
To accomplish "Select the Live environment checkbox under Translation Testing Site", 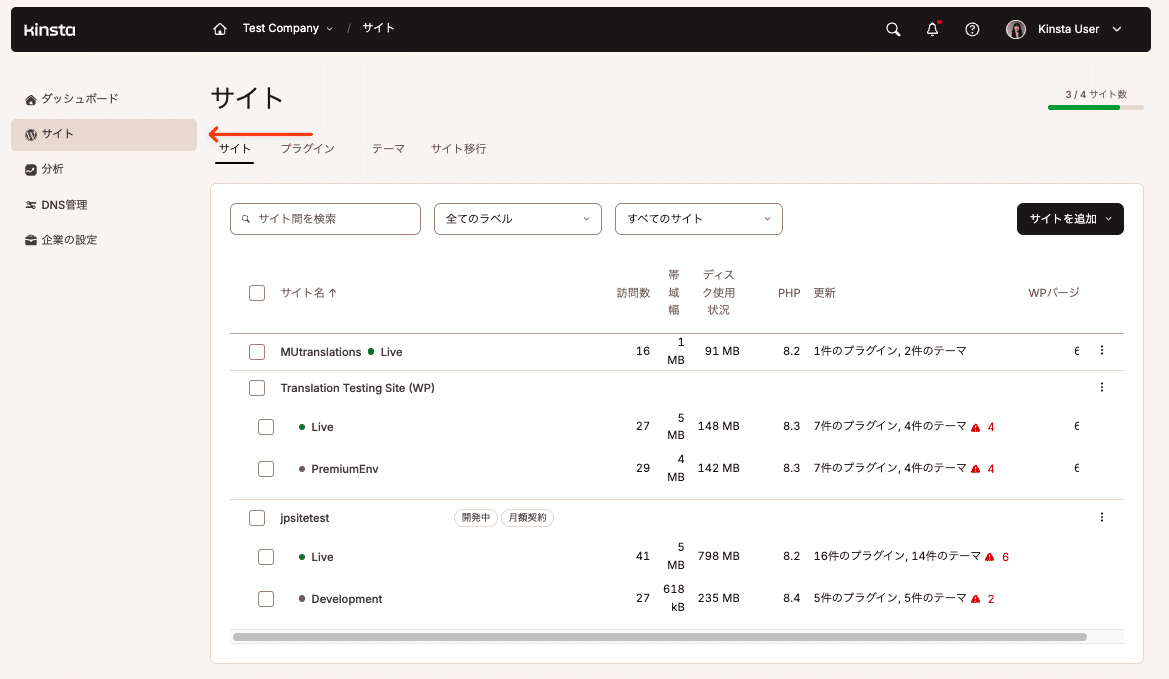I will pyautogui.click(x=266, y=426).
